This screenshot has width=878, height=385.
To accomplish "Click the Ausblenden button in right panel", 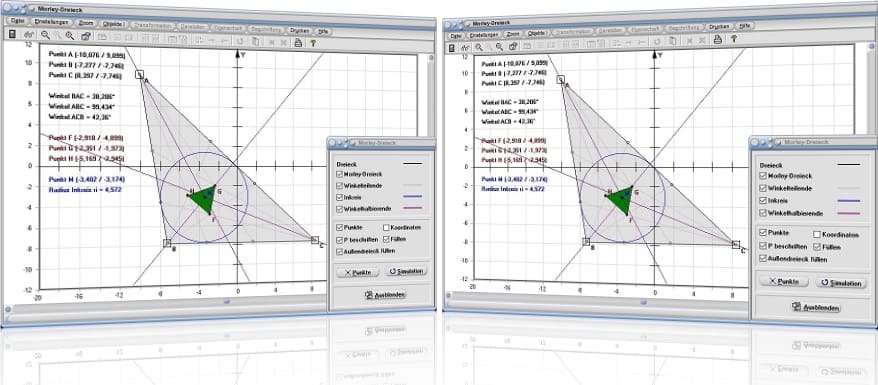I will point(817,307).
